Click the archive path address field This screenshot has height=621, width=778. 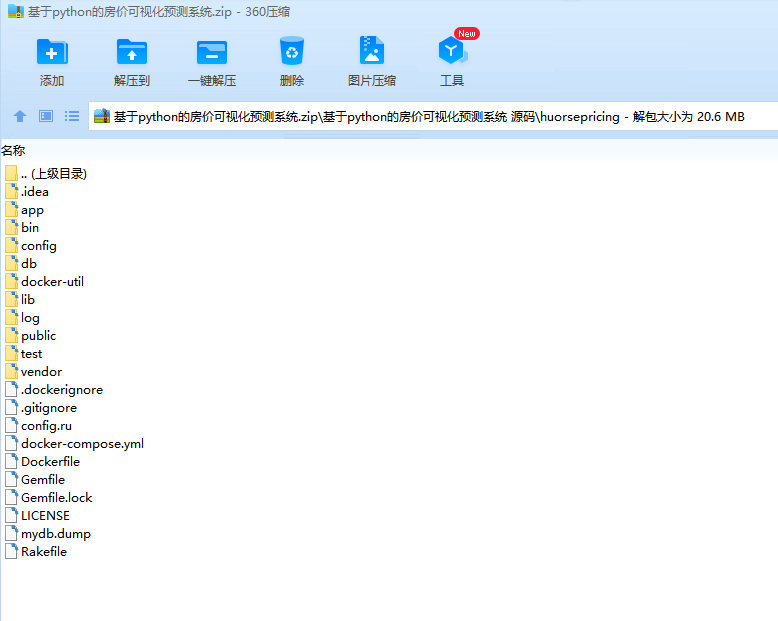click(x=433, y=117)
